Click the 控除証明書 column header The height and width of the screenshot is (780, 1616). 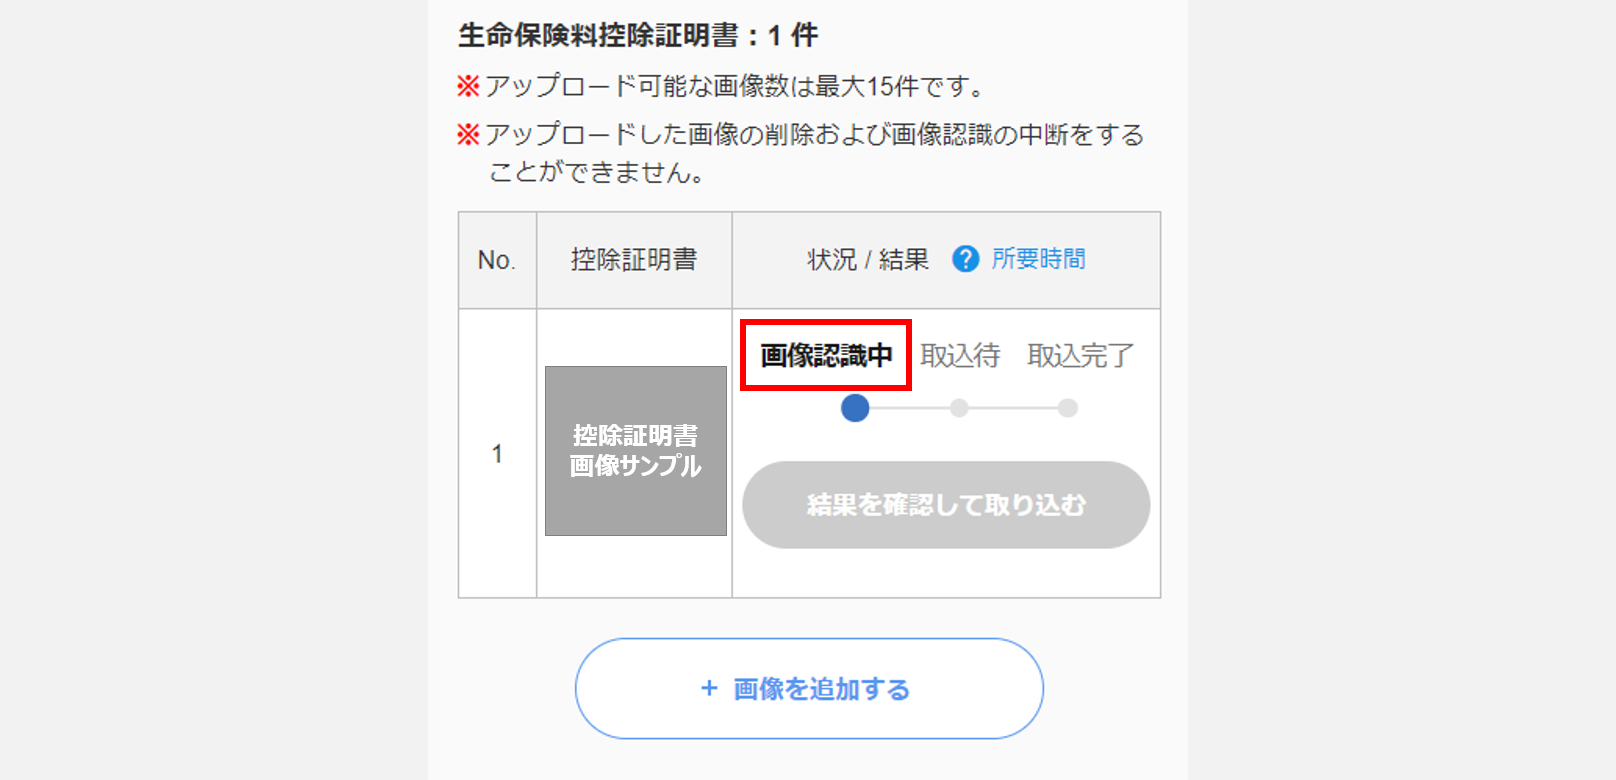coord(634,260)
